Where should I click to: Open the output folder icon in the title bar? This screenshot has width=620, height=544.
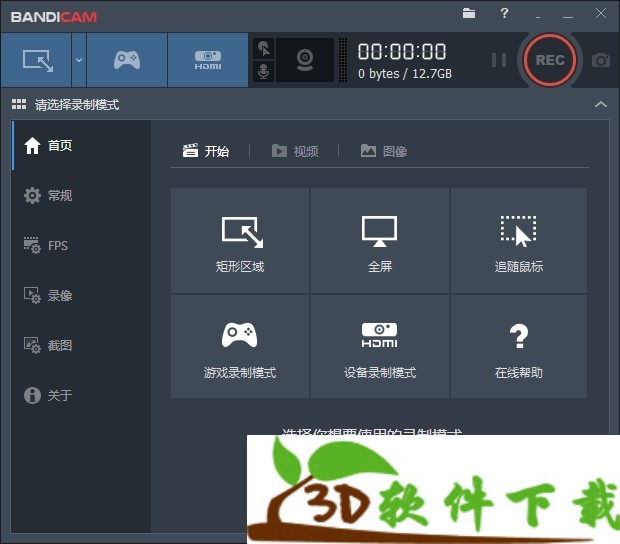point(469,13)
